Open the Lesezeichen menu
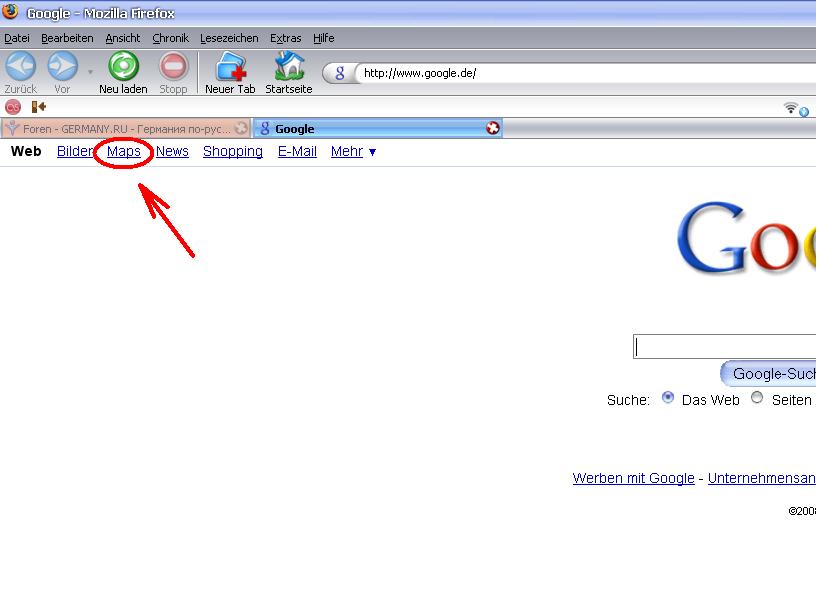 [229, 38]
